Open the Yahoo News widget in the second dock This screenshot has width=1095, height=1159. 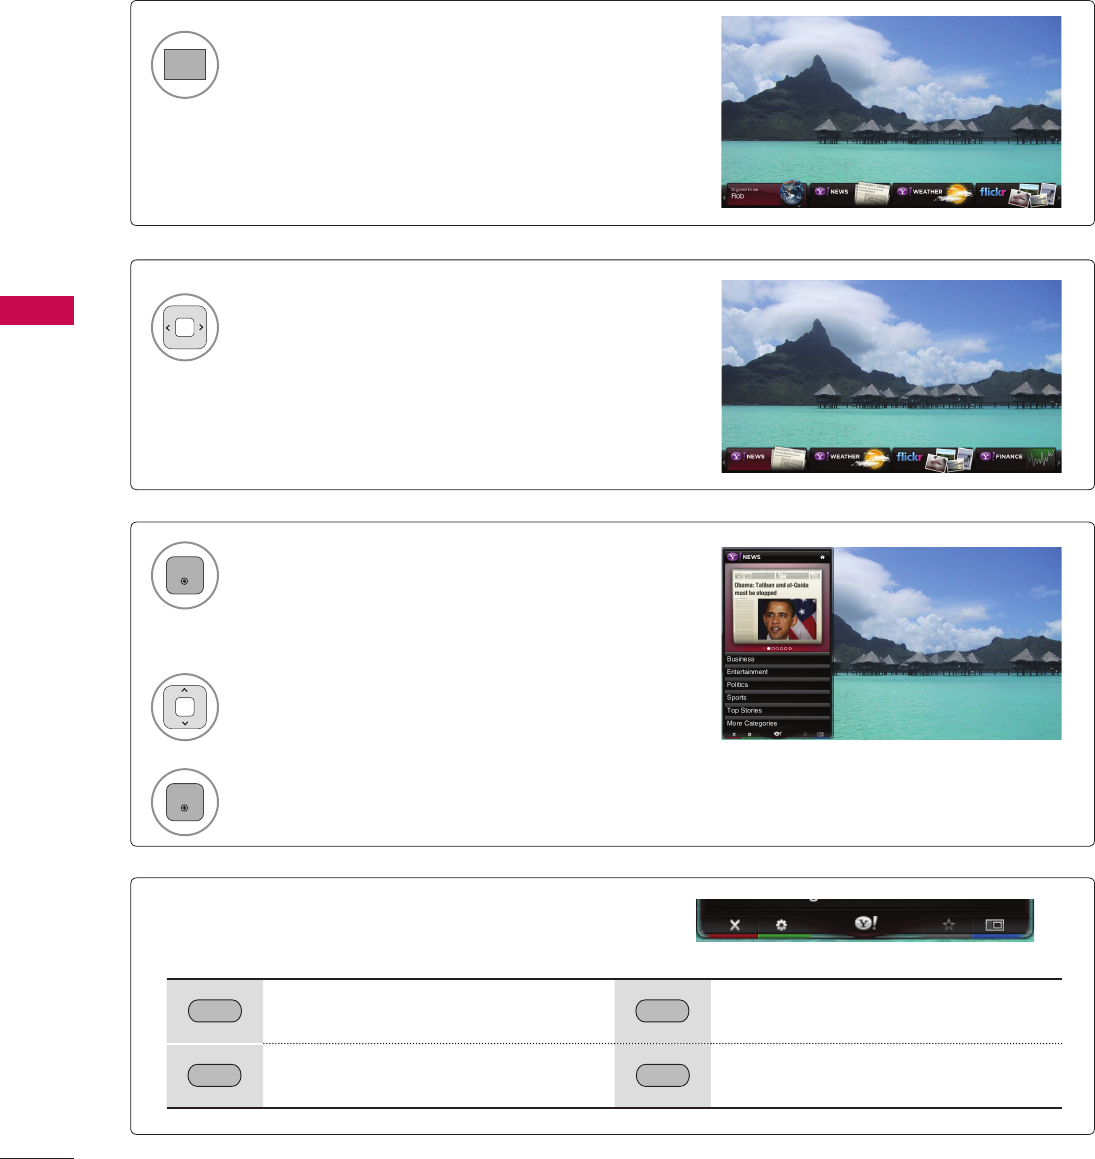tap(766, 459)
